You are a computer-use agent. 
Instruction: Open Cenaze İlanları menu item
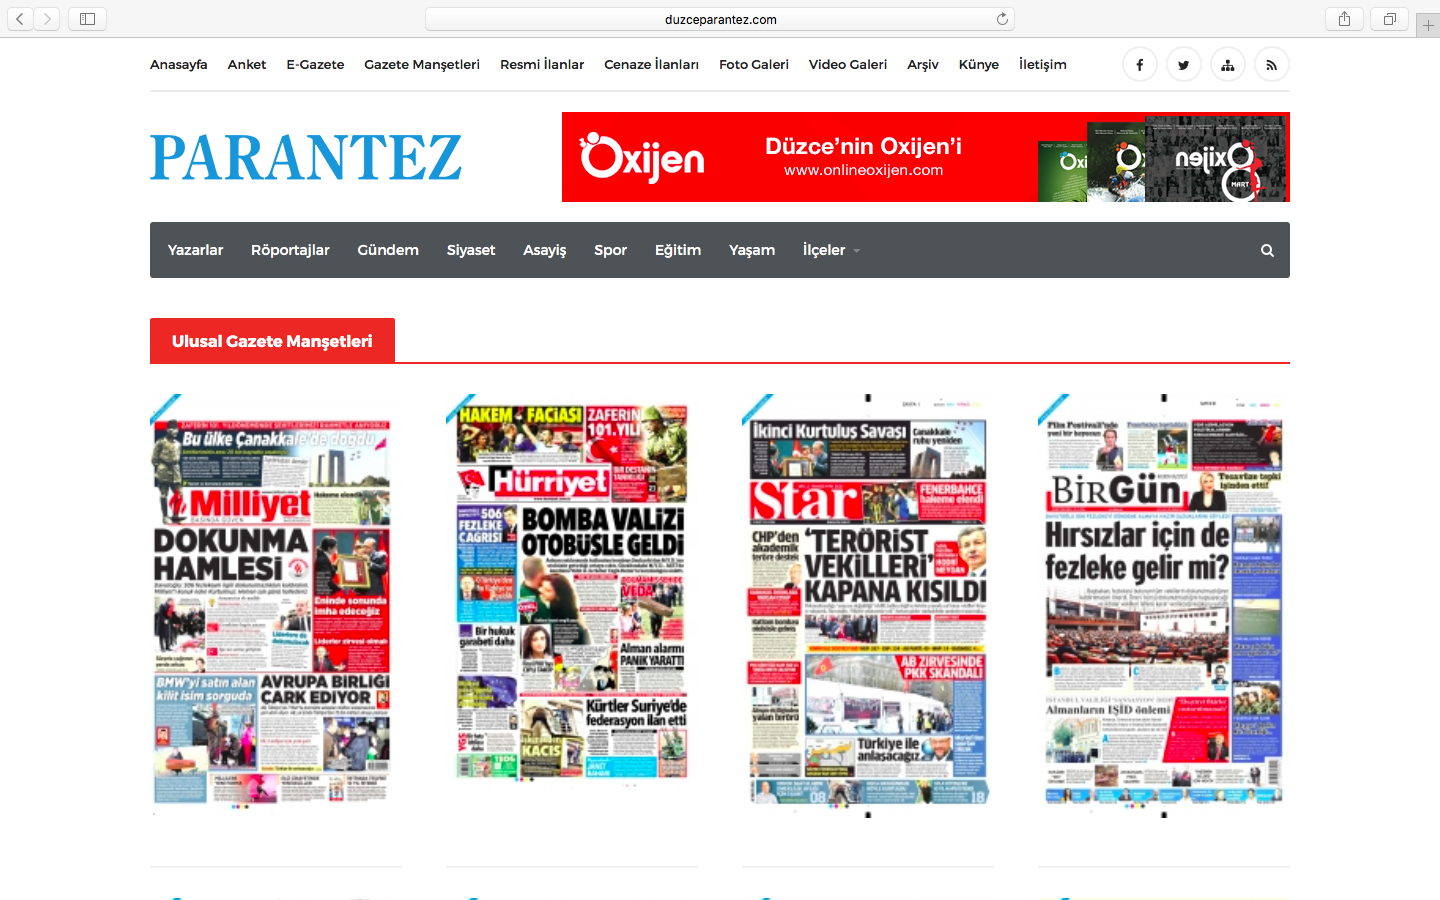[651, 65]
